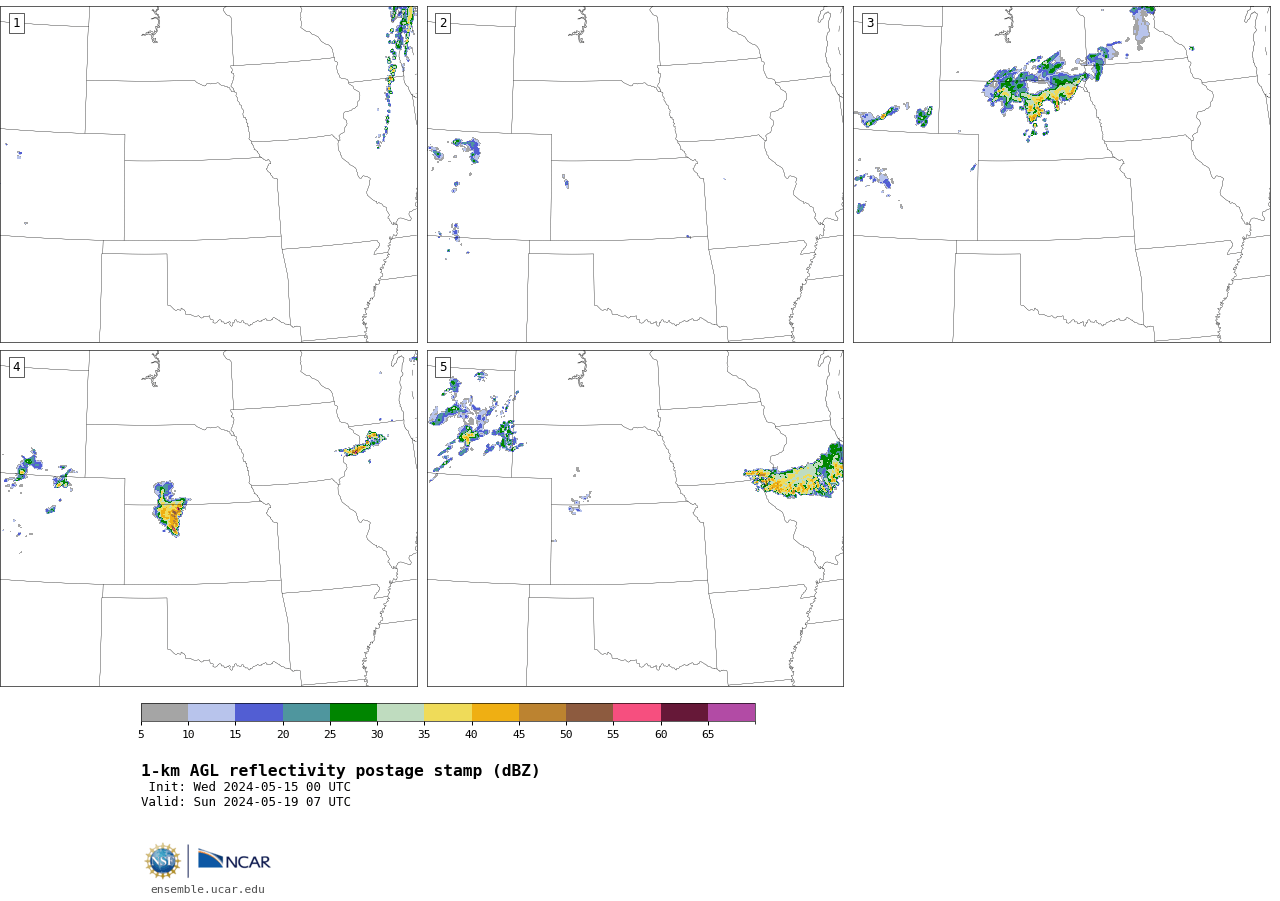Click the light blue 10-15 dBZ swatch
Image resolution: width=1280 pixels, height=901 pixels.
[x=212, y=713]
